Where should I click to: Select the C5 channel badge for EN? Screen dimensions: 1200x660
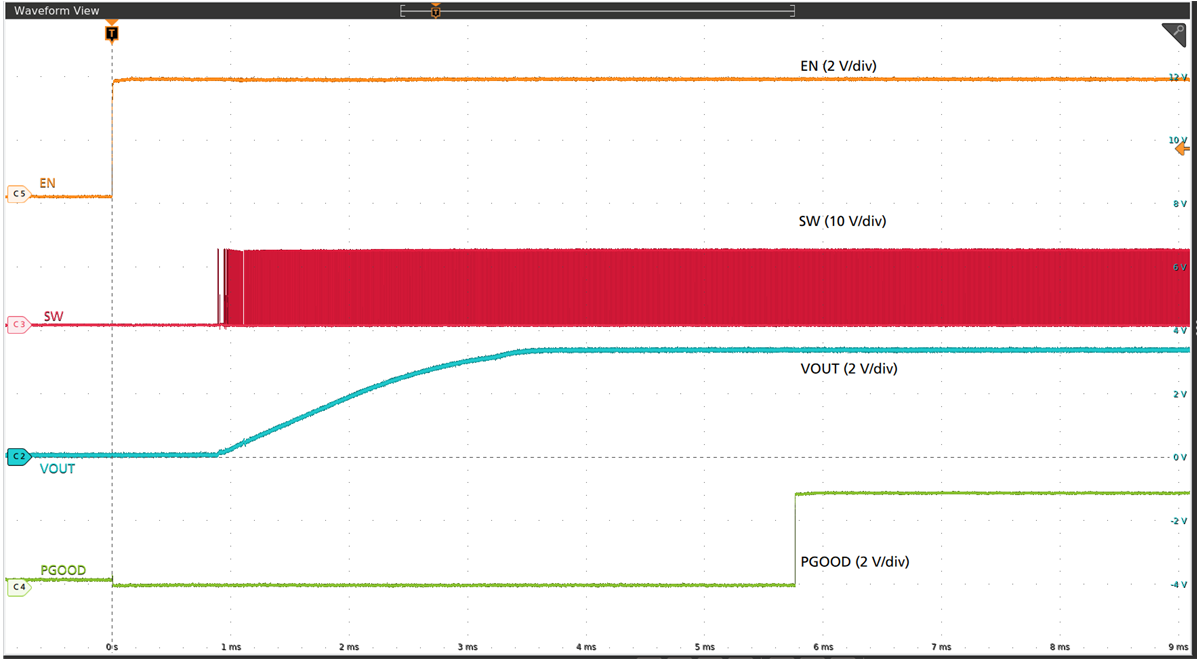pyautogui.click(x=18, y=193)
